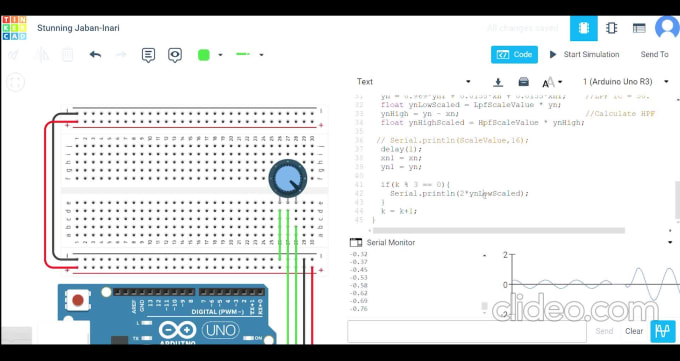Open the libraries icon
The width and height of the screenshot is (680, 361).
click(x=523, y=82)
